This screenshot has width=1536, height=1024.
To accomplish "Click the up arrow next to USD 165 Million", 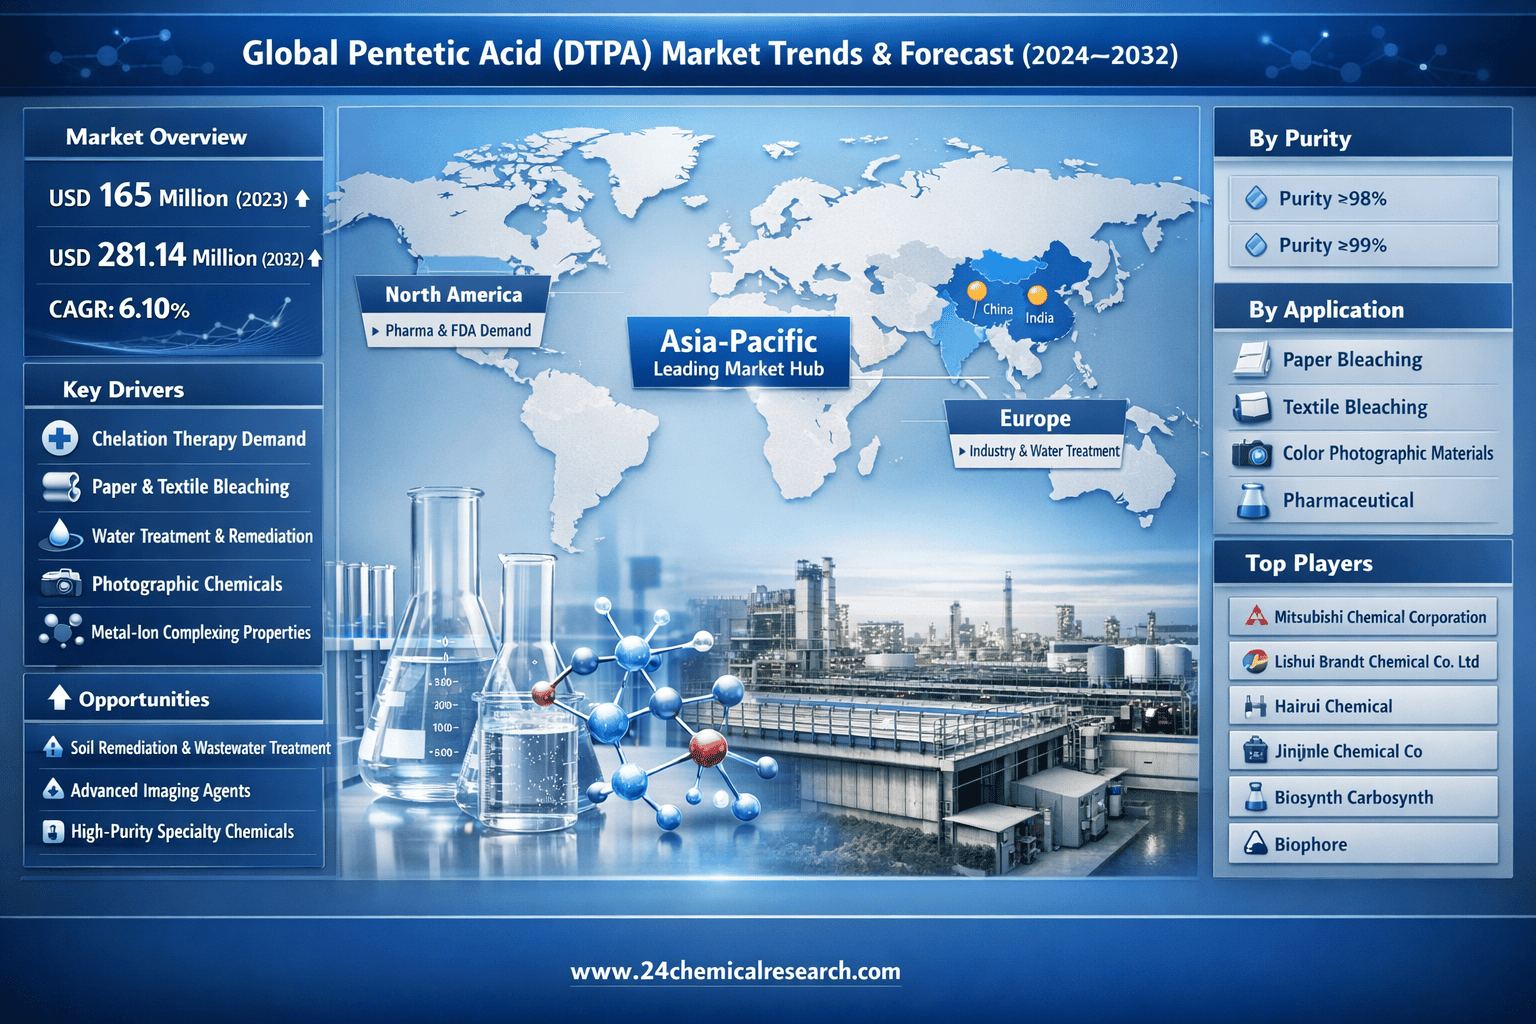I will click(x=302, y=198).
